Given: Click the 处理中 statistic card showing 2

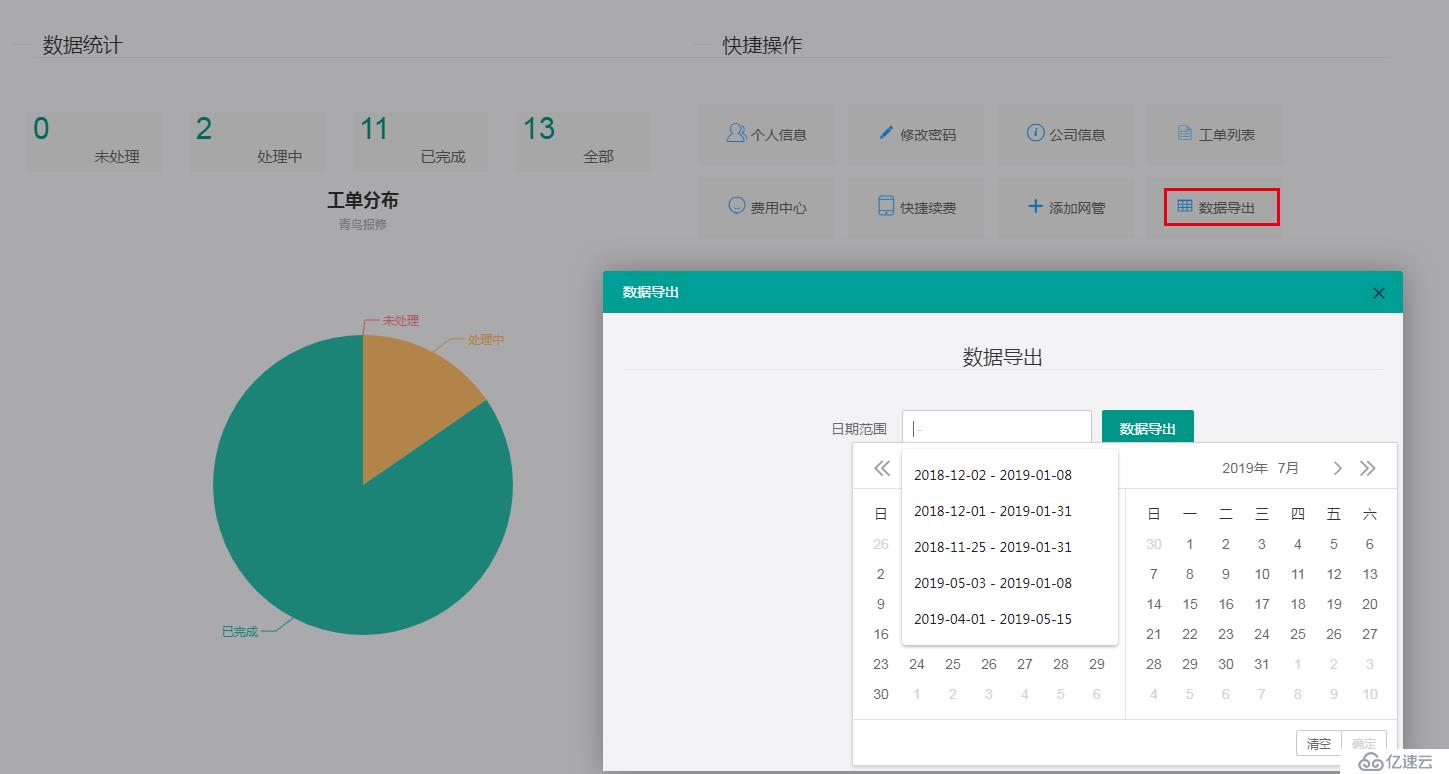Looking at the screenshot, I should point(257,142).
